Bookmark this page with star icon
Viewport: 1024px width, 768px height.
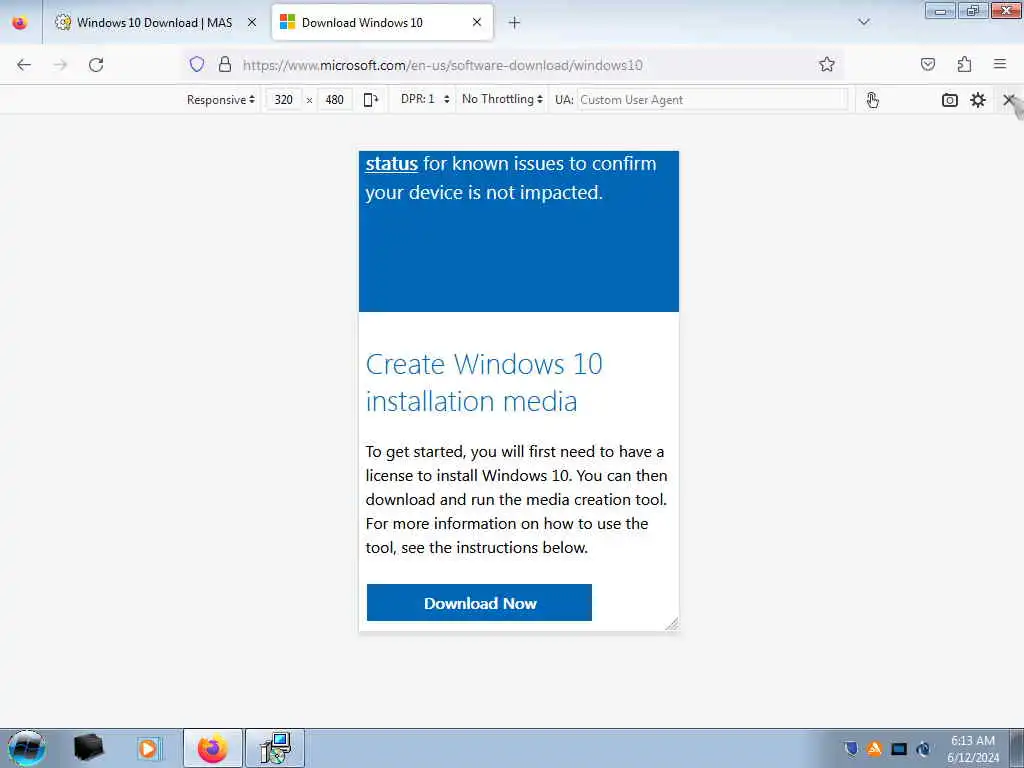(x=827, y=64)
